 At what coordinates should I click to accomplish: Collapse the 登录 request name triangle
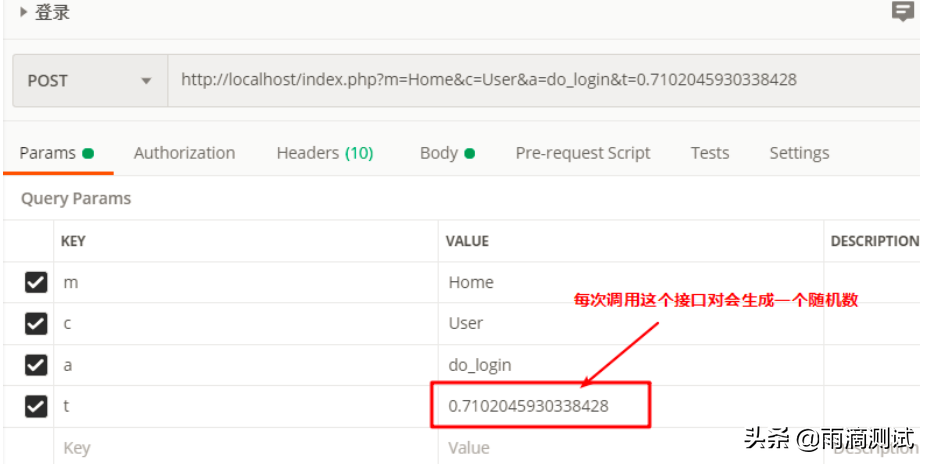coord(23,13)
